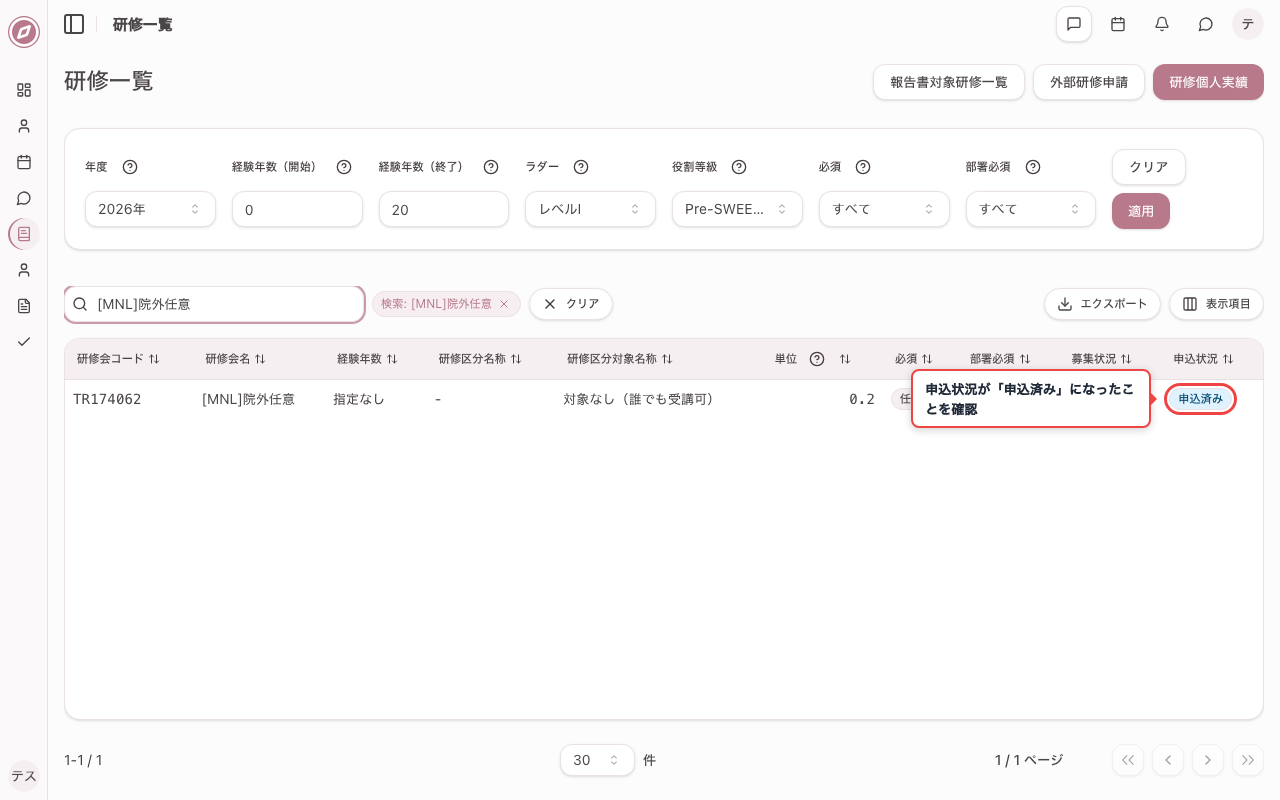Go to first page button
Image resolution: width=1280 pixels, height=800 pixels.
click(1128, 760)
